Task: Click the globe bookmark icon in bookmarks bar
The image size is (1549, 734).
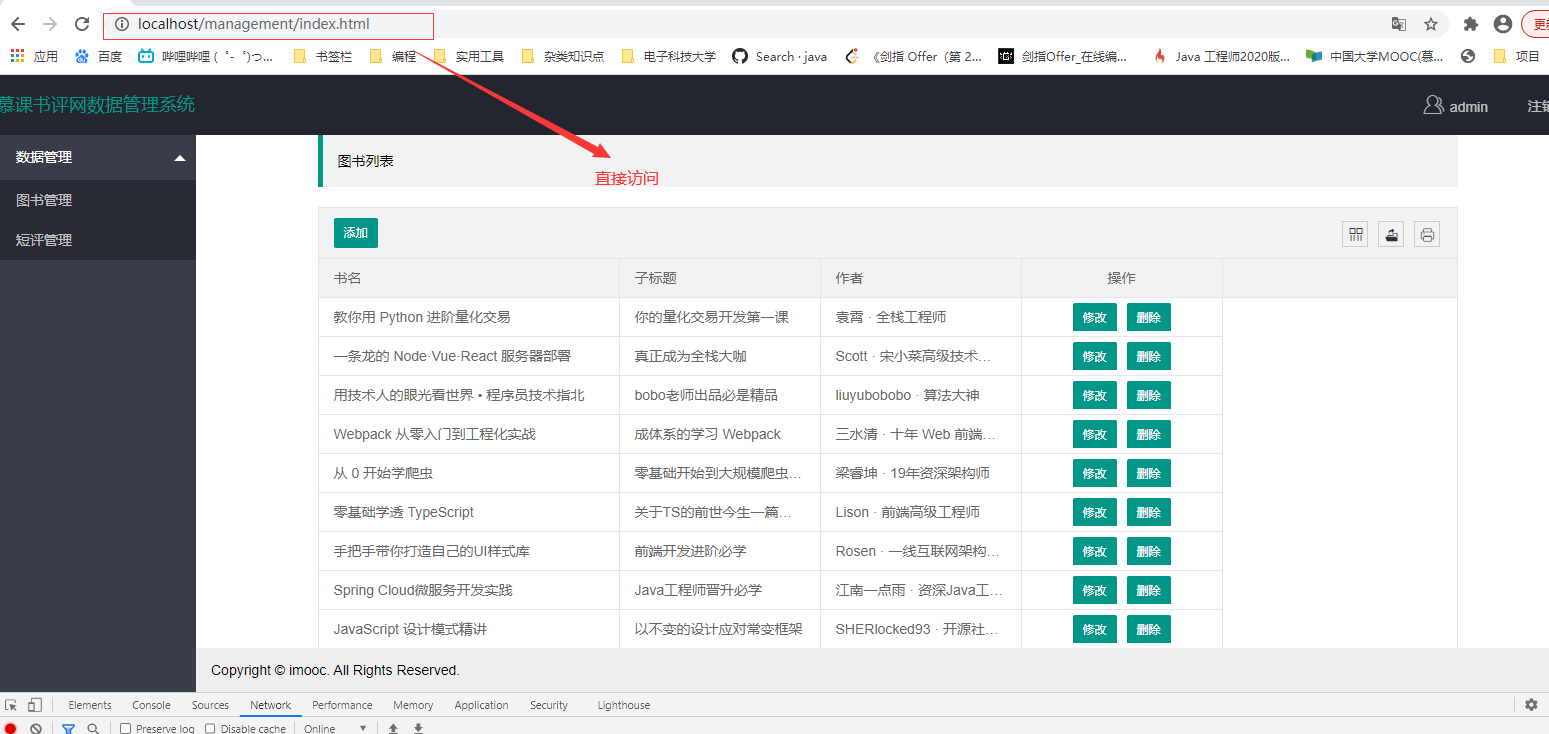Action: [1468, 56]
